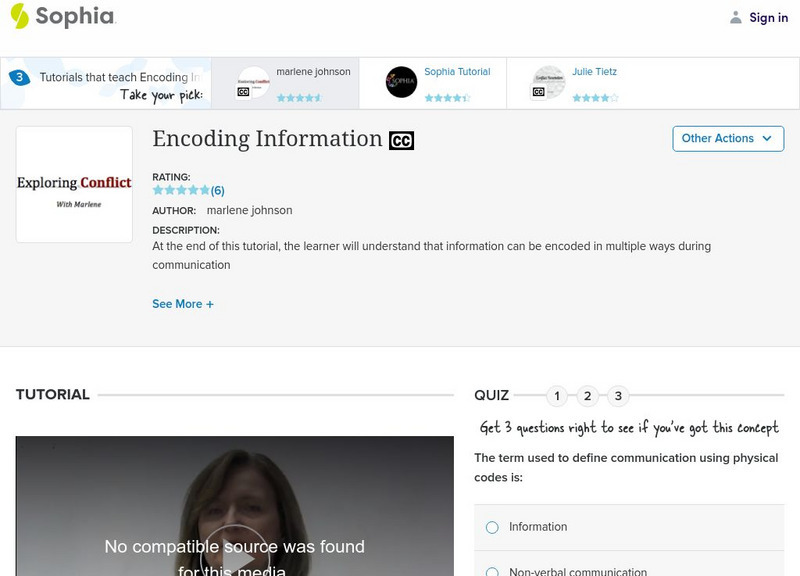Screen dimensions: 800x576
Task: Click the Exploring Conflict tutorial thumbnail
Action: pos(74,184)
